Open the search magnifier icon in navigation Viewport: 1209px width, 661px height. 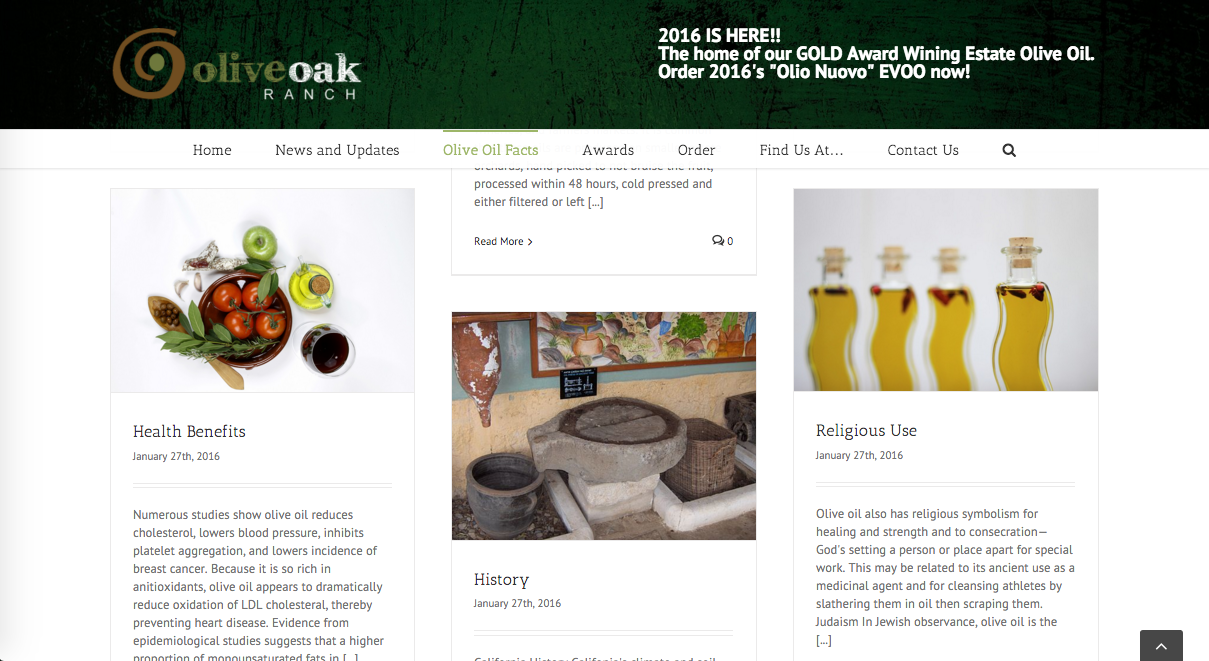click(1009, 150)
